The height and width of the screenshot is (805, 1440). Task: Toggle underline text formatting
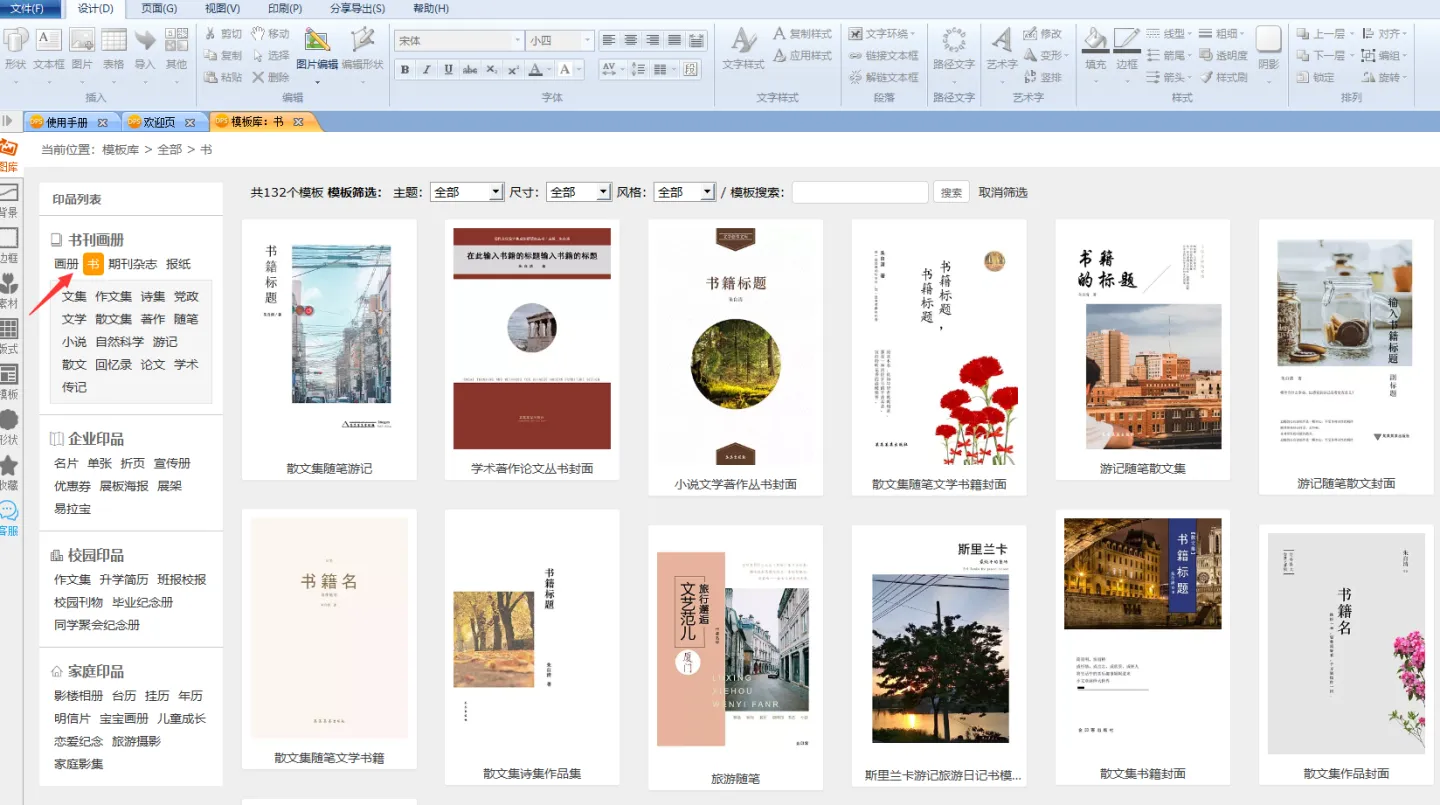coord(449,69)
